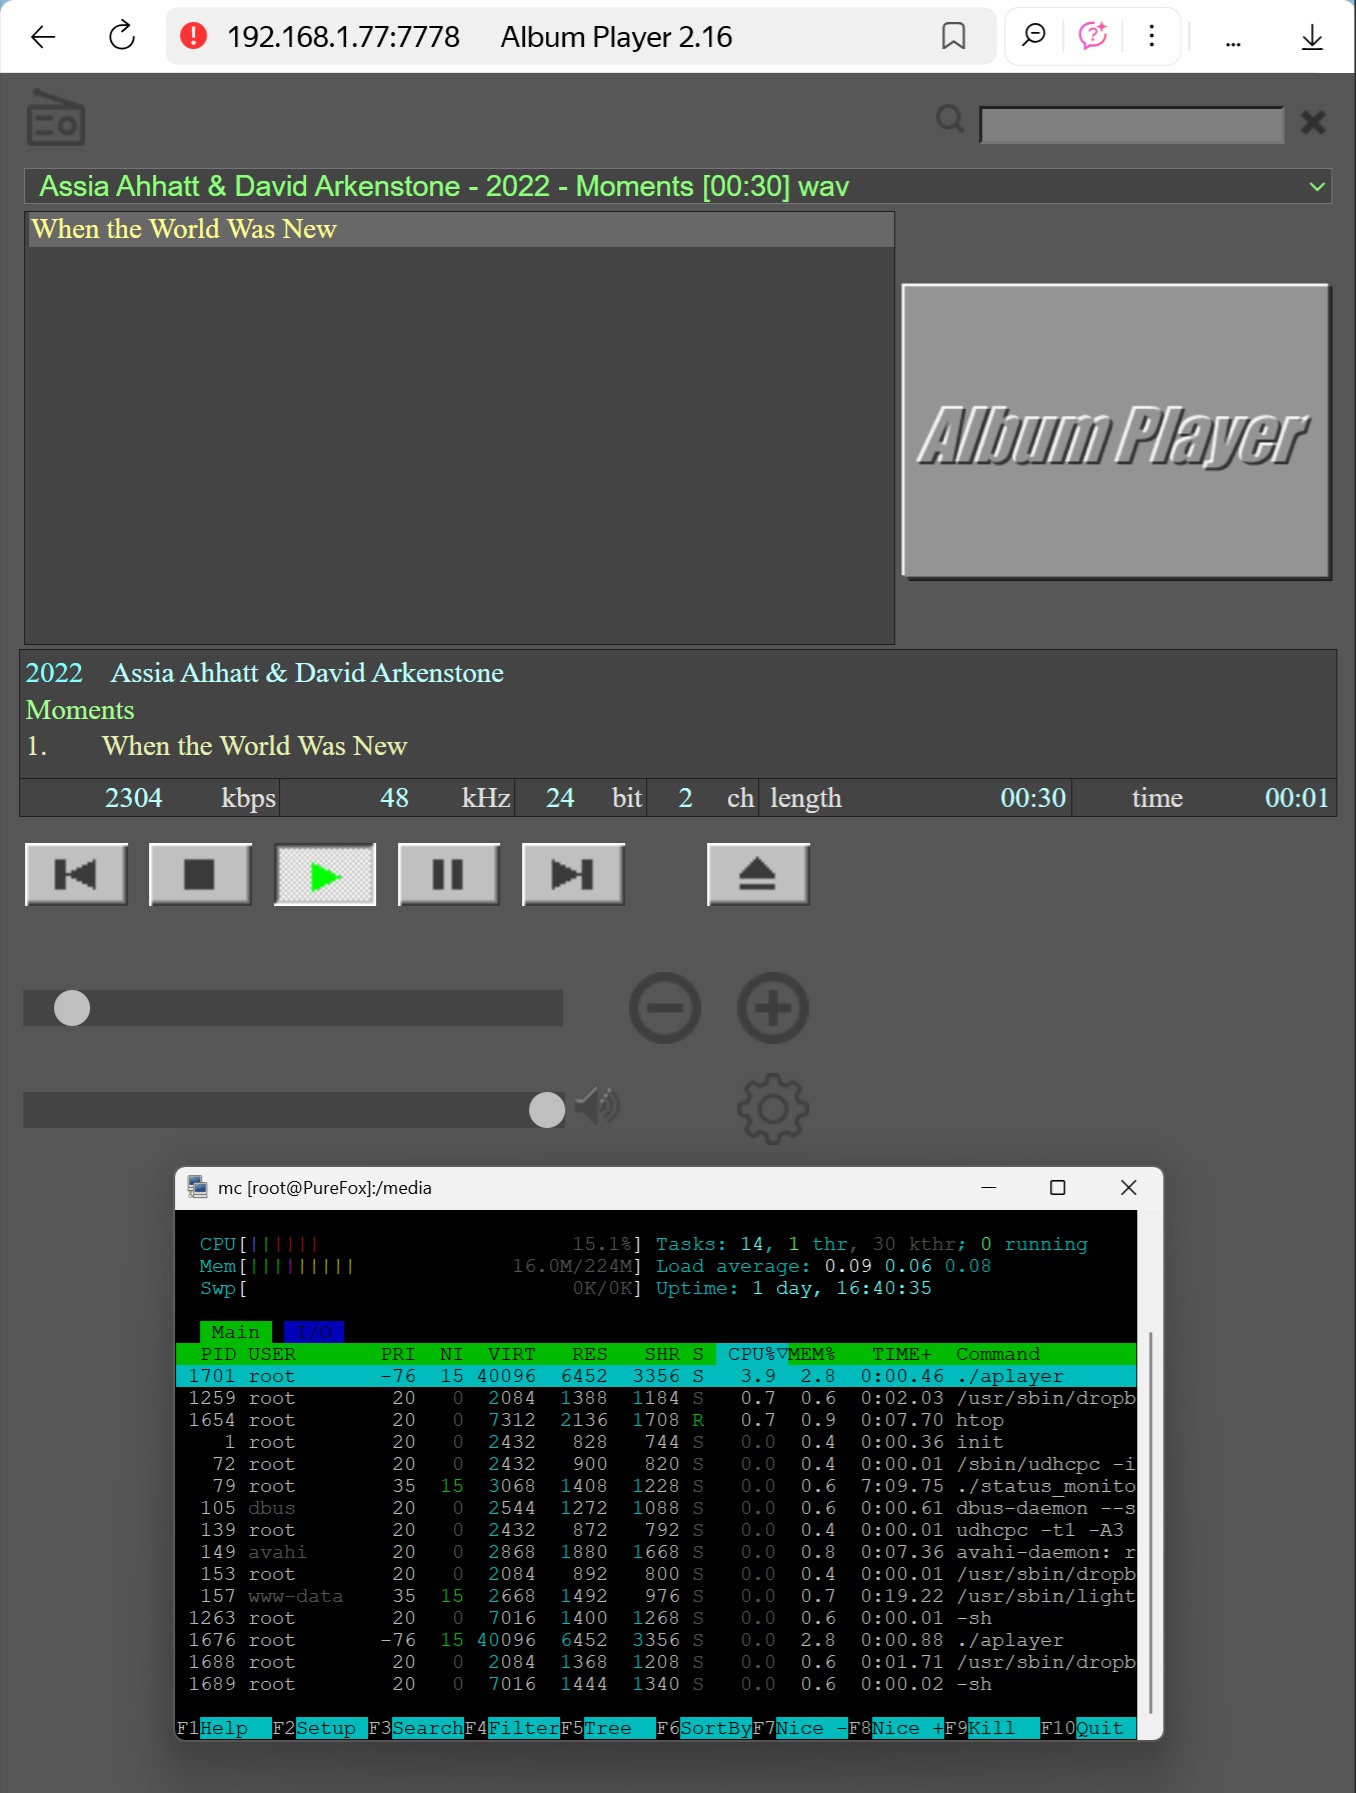Viewport: 1356px width, 1793px height.
Task: Pause the current track
Action: 448,875
